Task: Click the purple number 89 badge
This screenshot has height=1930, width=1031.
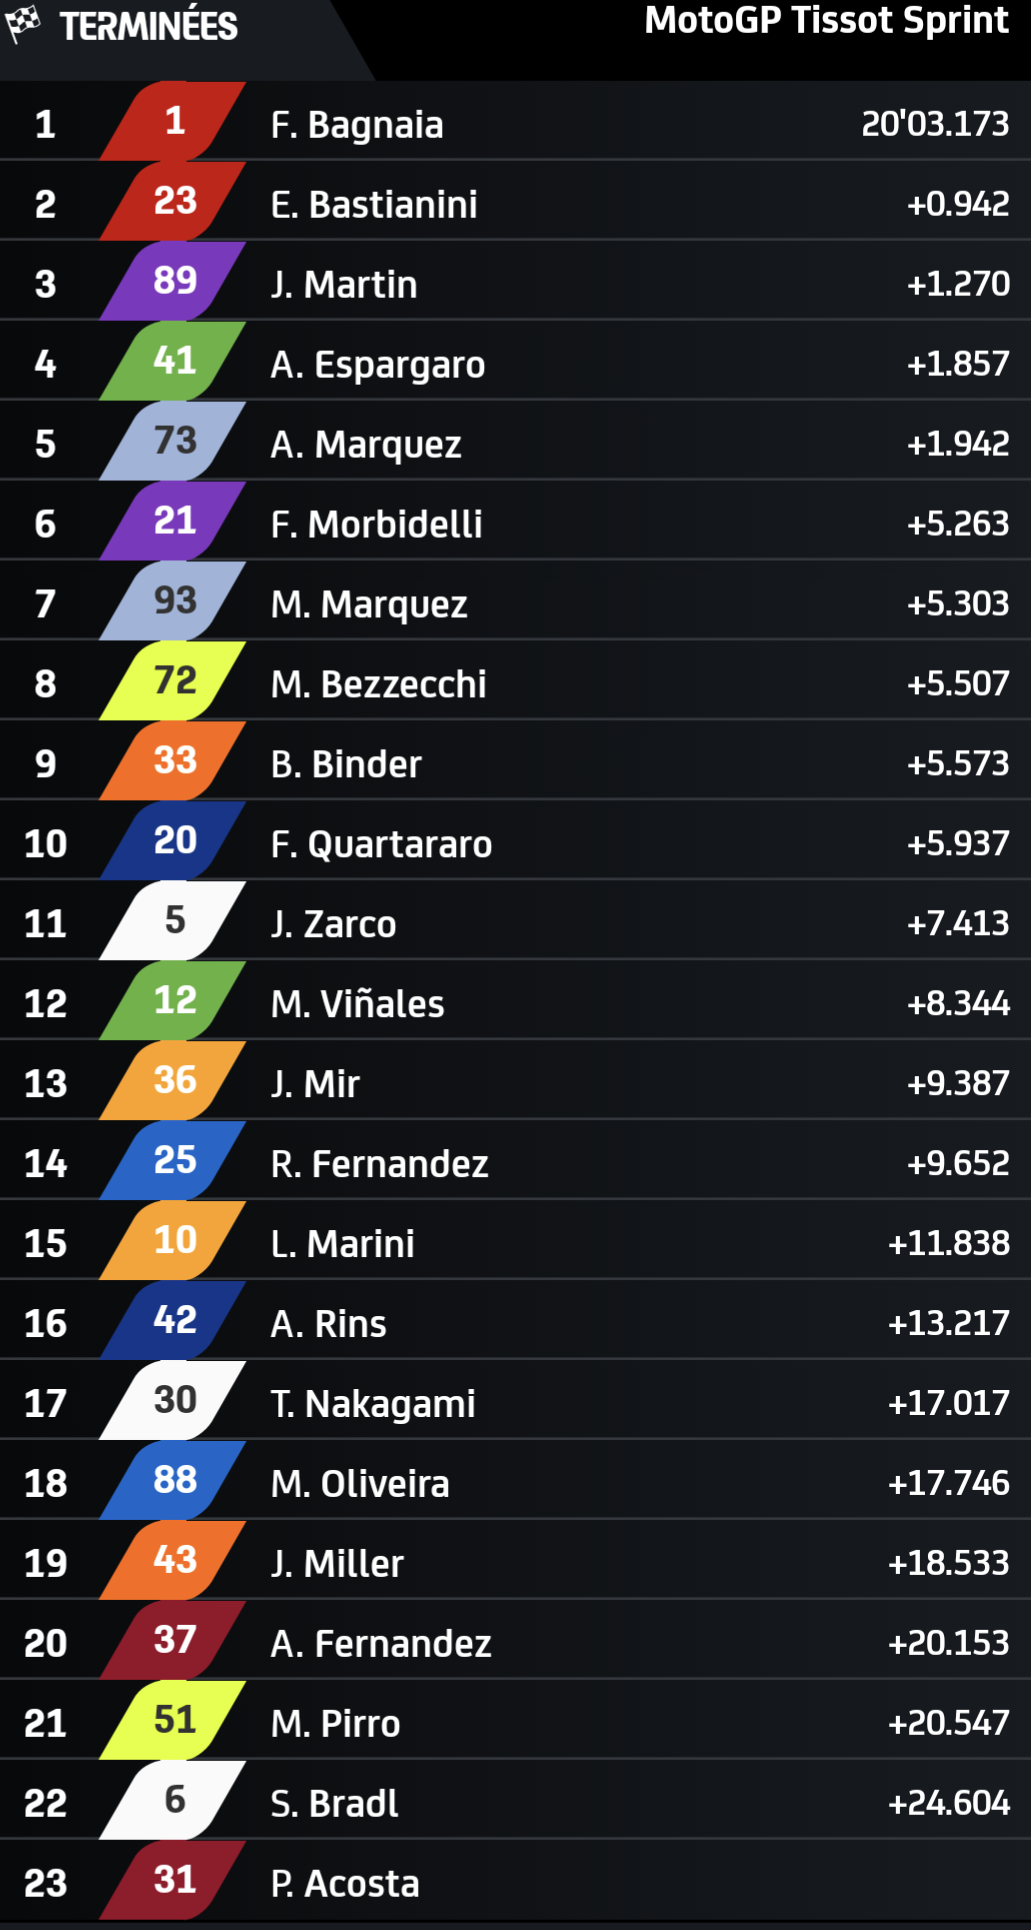Action: [x=174, y=282]
